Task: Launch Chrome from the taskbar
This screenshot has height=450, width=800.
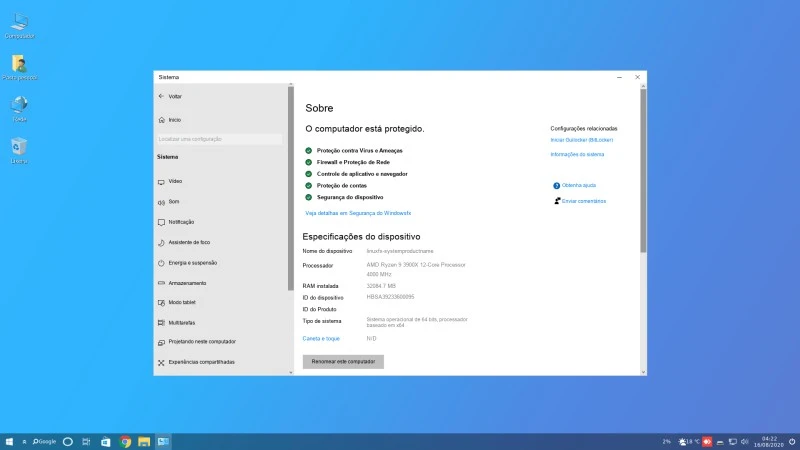Action: (125, 442)
